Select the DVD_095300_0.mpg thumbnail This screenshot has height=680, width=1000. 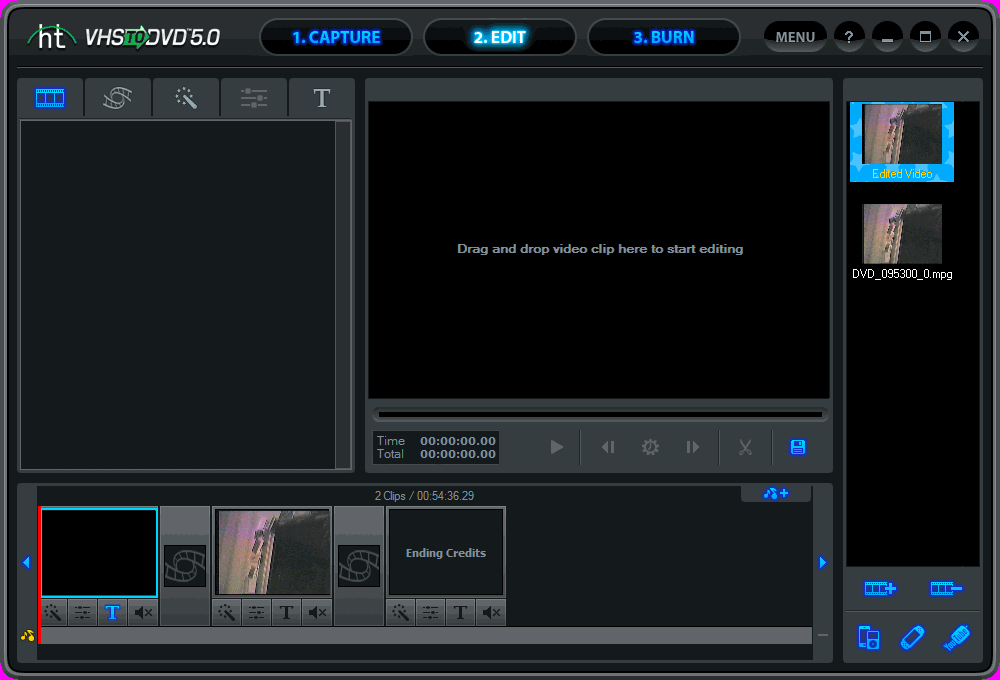(x=902, y=242)
